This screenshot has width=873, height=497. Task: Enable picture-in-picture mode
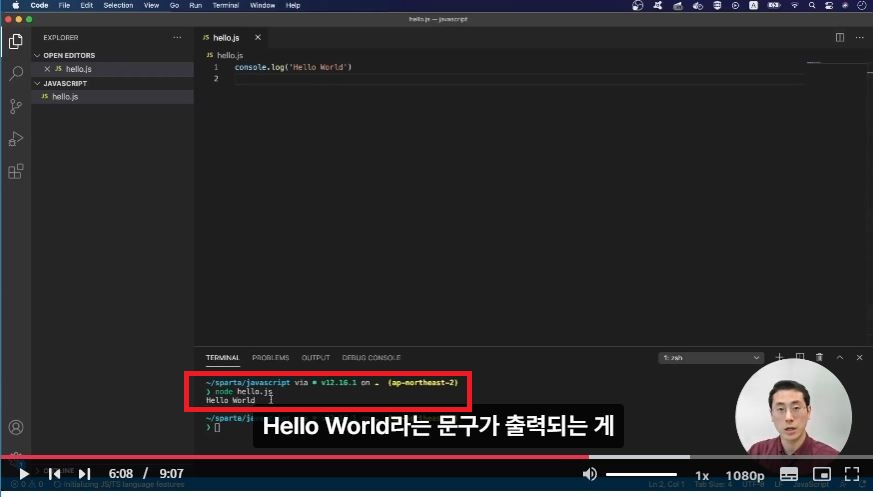tap(822, 474)
